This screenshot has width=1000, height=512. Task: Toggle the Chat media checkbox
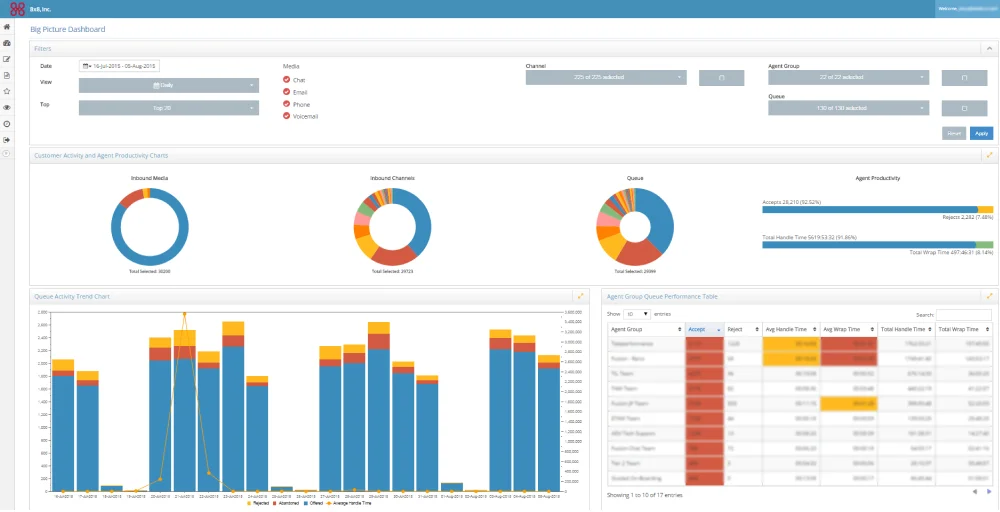coord(287,80)
